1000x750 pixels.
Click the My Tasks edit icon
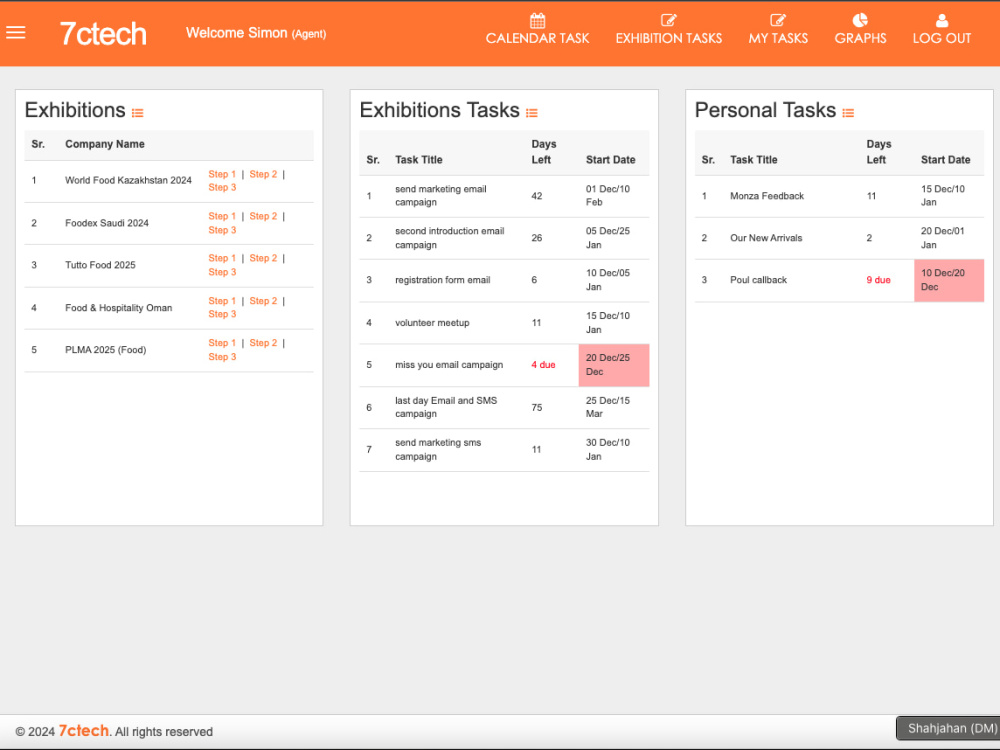tap(778, 20)
